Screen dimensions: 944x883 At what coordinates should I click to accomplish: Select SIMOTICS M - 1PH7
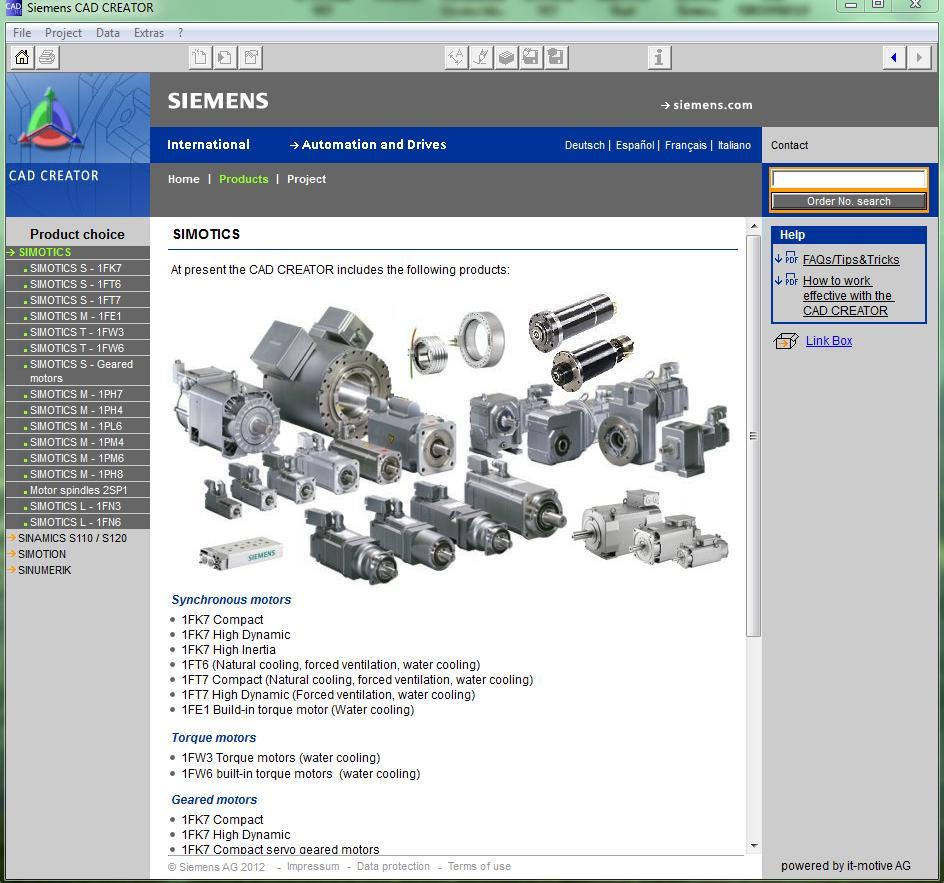(x=78, y=394)
